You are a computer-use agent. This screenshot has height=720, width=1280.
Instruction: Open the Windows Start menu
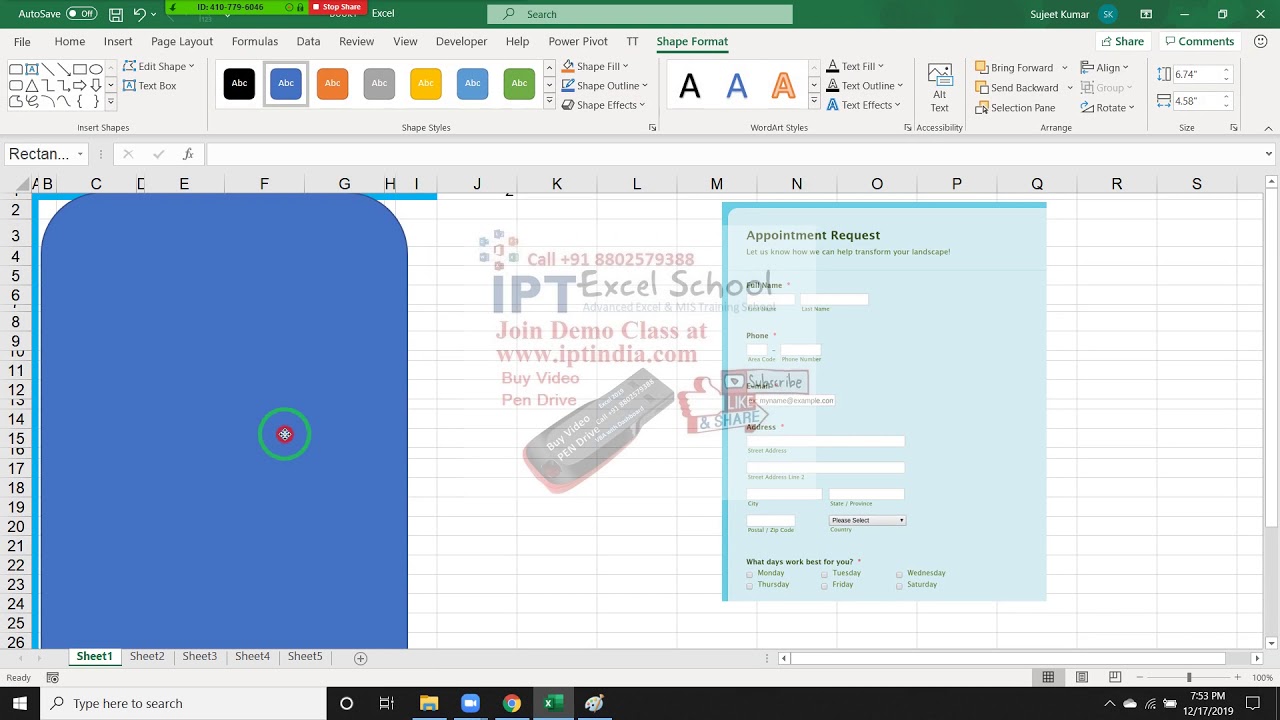(19, 703)
